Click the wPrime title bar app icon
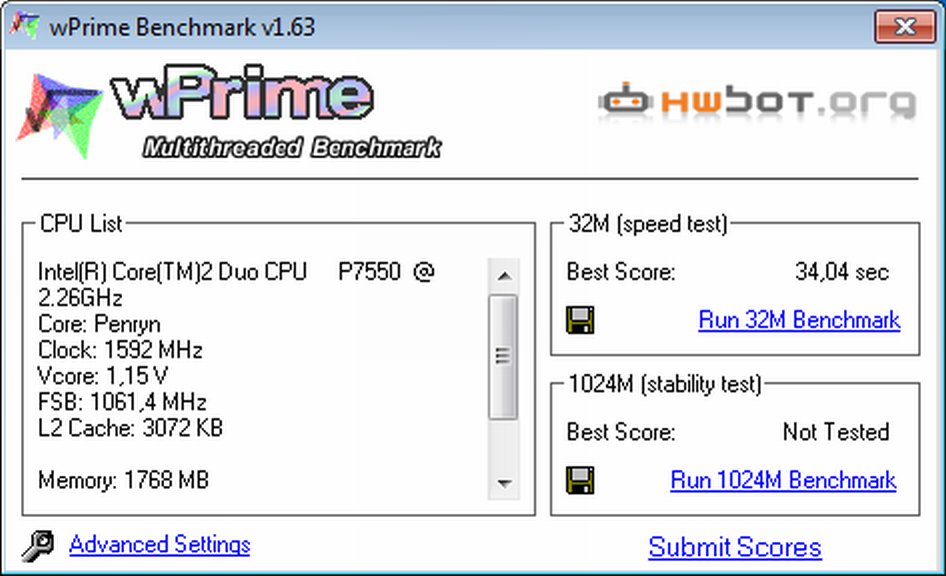 [24, 26]
